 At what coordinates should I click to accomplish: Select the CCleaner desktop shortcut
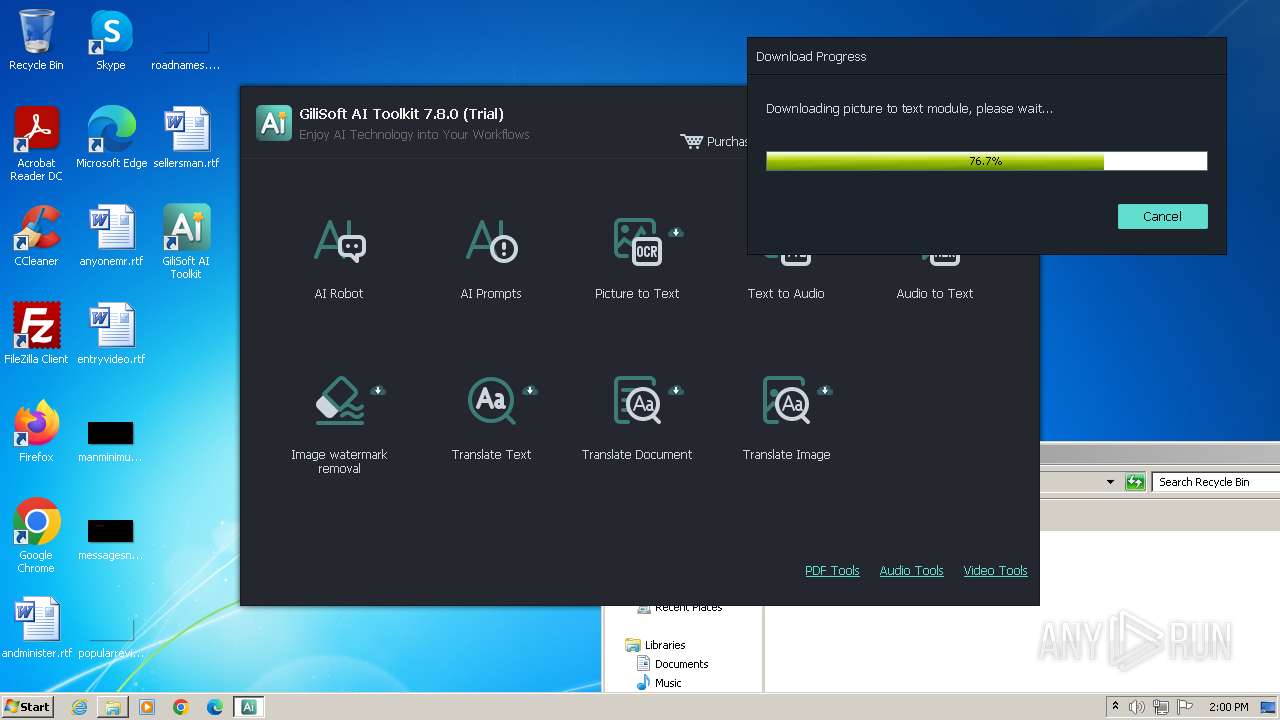36,236
